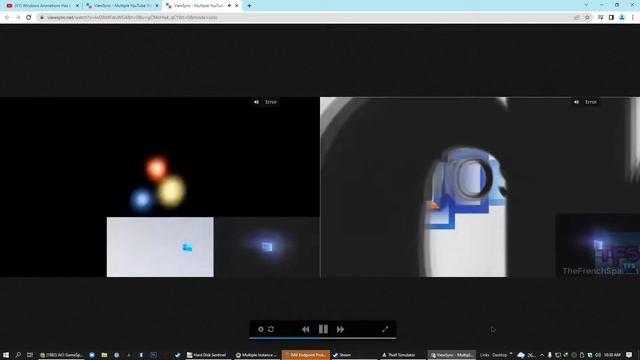Open the Chrome profile avatar

[x=622, y=18]
